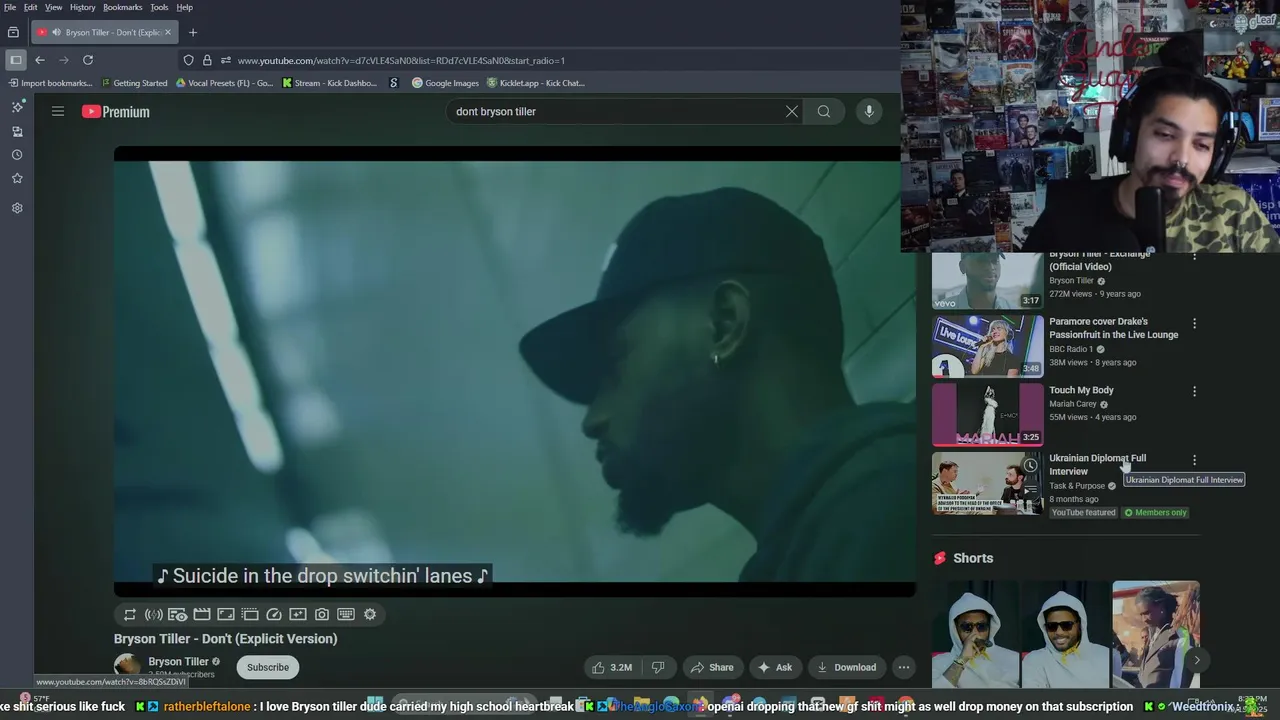Screen dimensions: 1280x720
Task: Open Import bookmarks in bookmarks bar
Action: pyautogui.click(x=50, y=83)
